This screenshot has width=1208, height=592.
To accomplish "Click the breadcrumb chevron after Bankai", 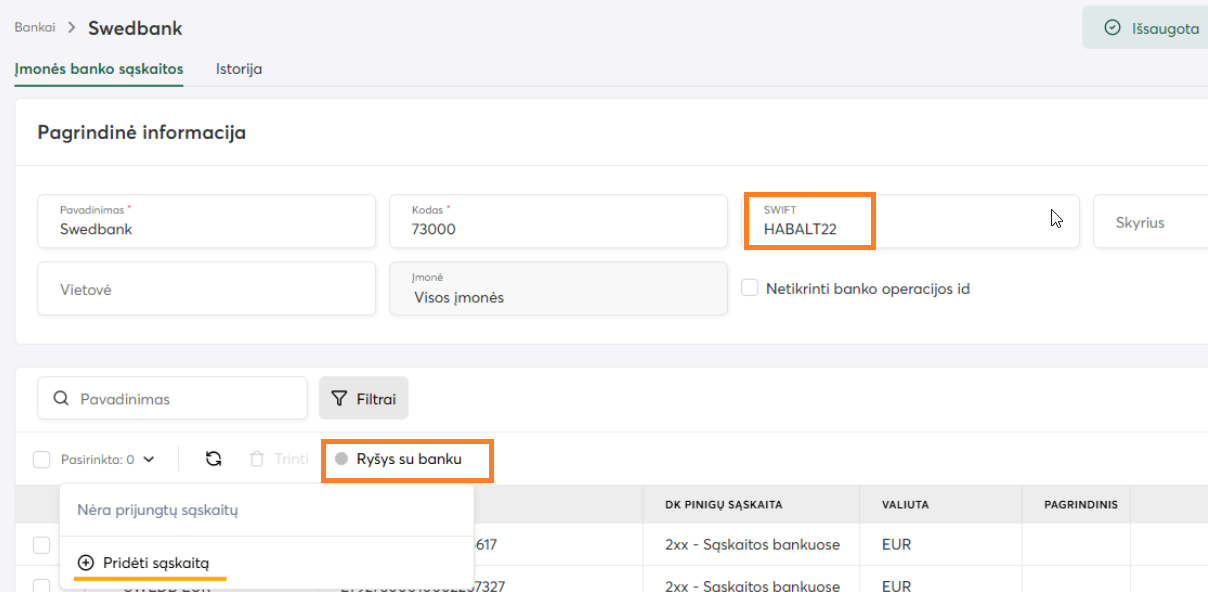I will [x=72, y=28].
